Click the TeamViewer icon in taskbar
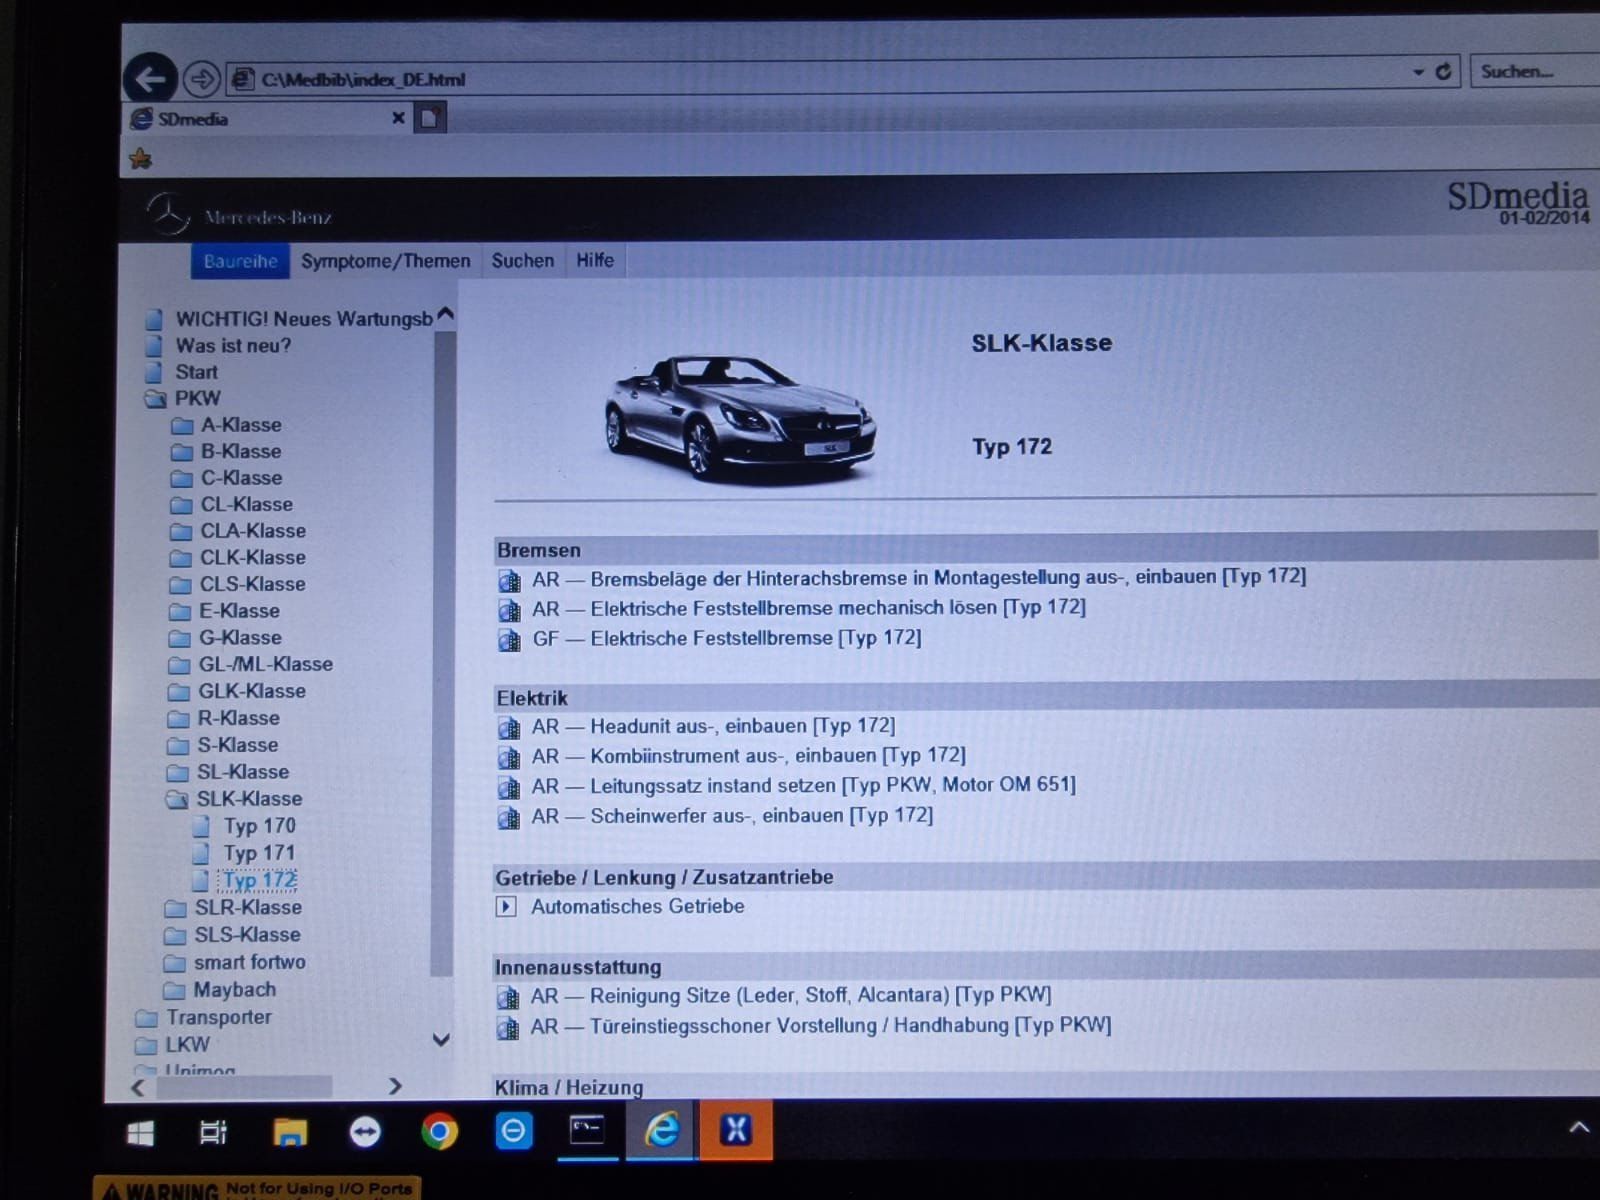 click(x=365, y=1131)
